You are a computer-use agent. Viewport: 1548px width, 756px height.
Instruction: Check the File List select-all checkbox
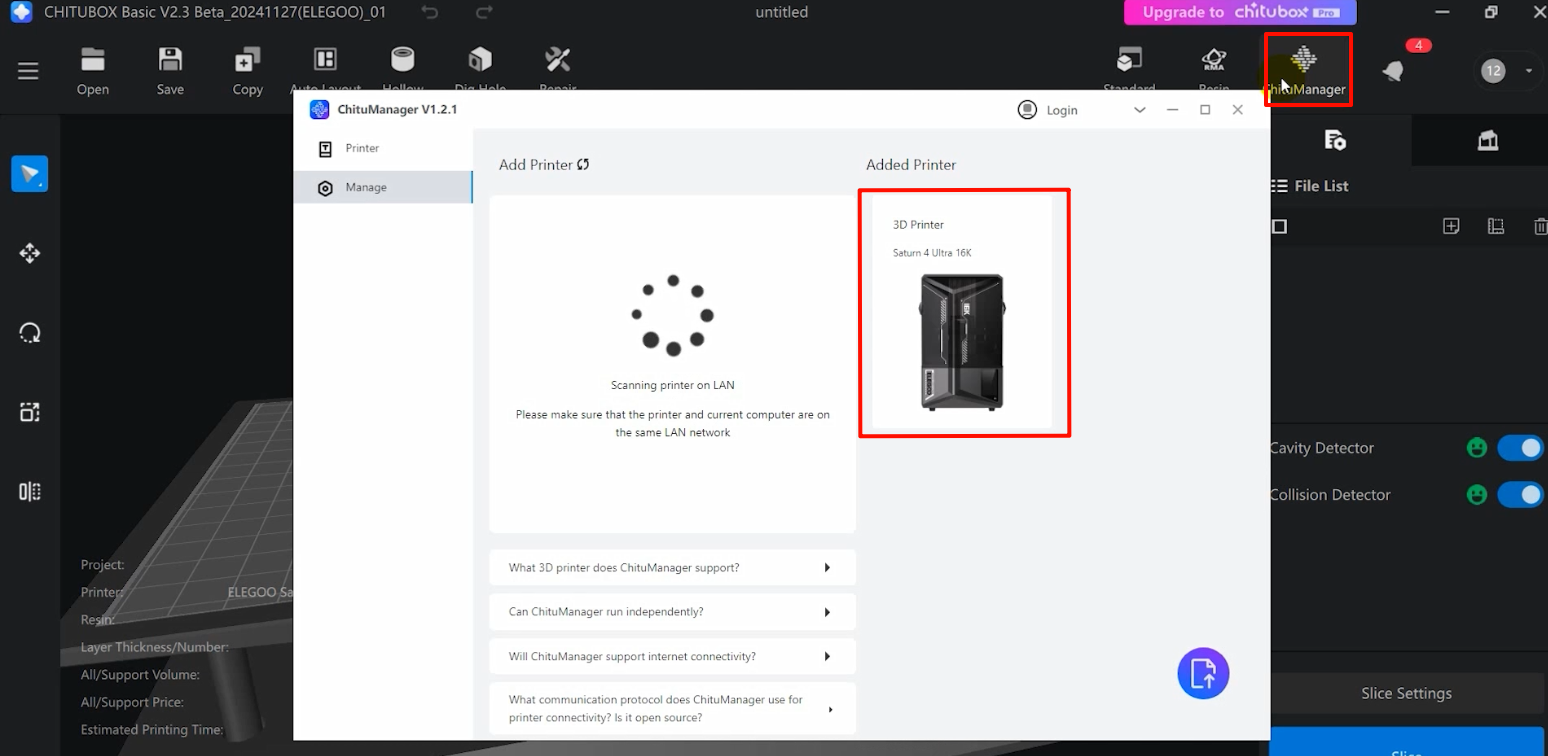1279,227
